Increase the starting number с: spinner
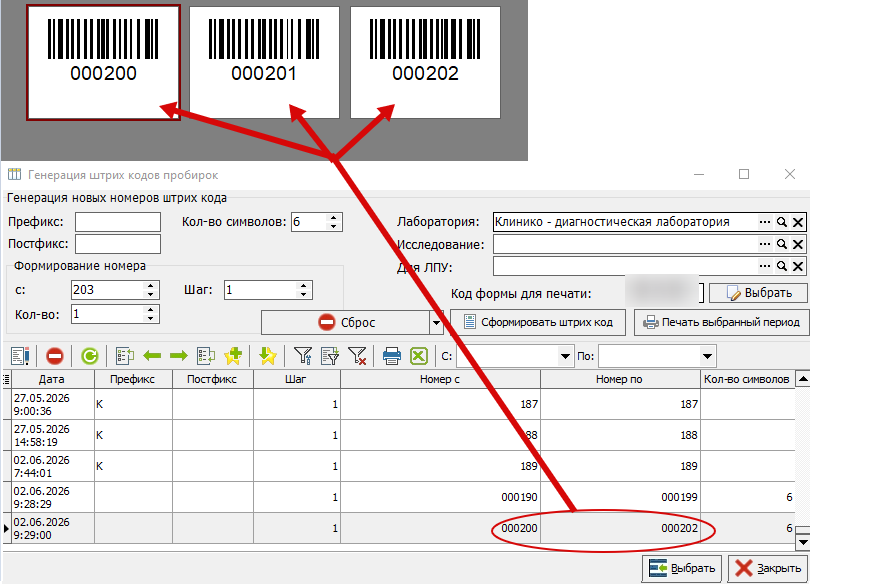The image size is (880, 584). [150, 286]
